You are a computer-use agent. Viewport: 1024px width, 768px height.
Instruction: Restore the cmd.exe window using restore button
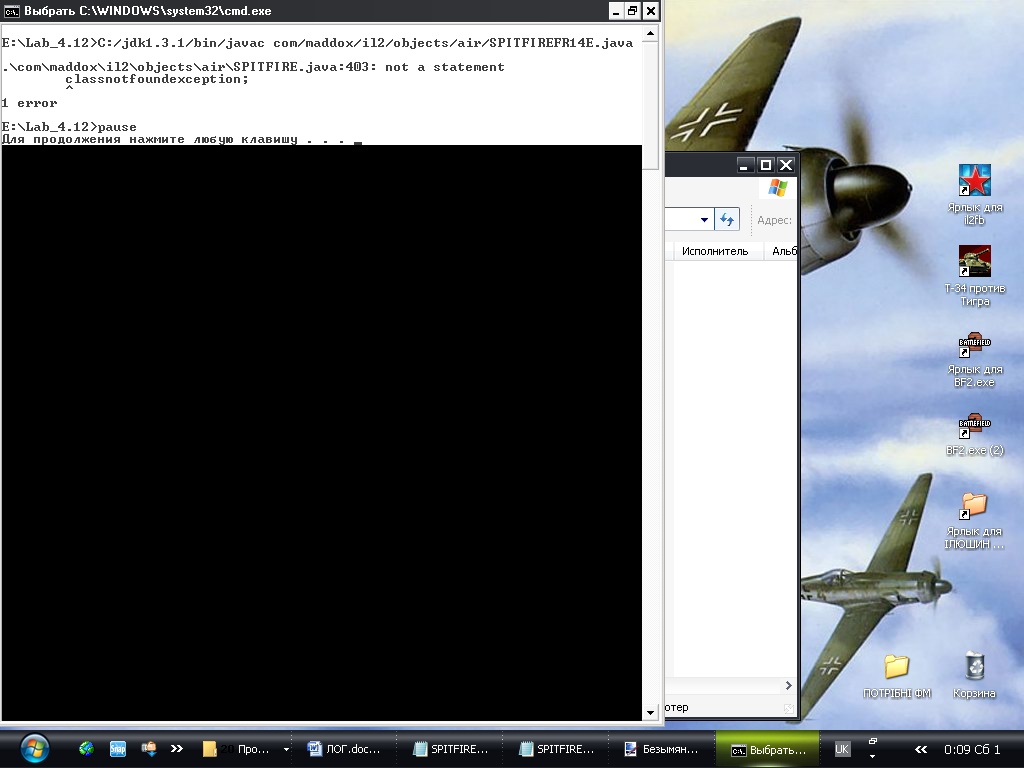633,11
